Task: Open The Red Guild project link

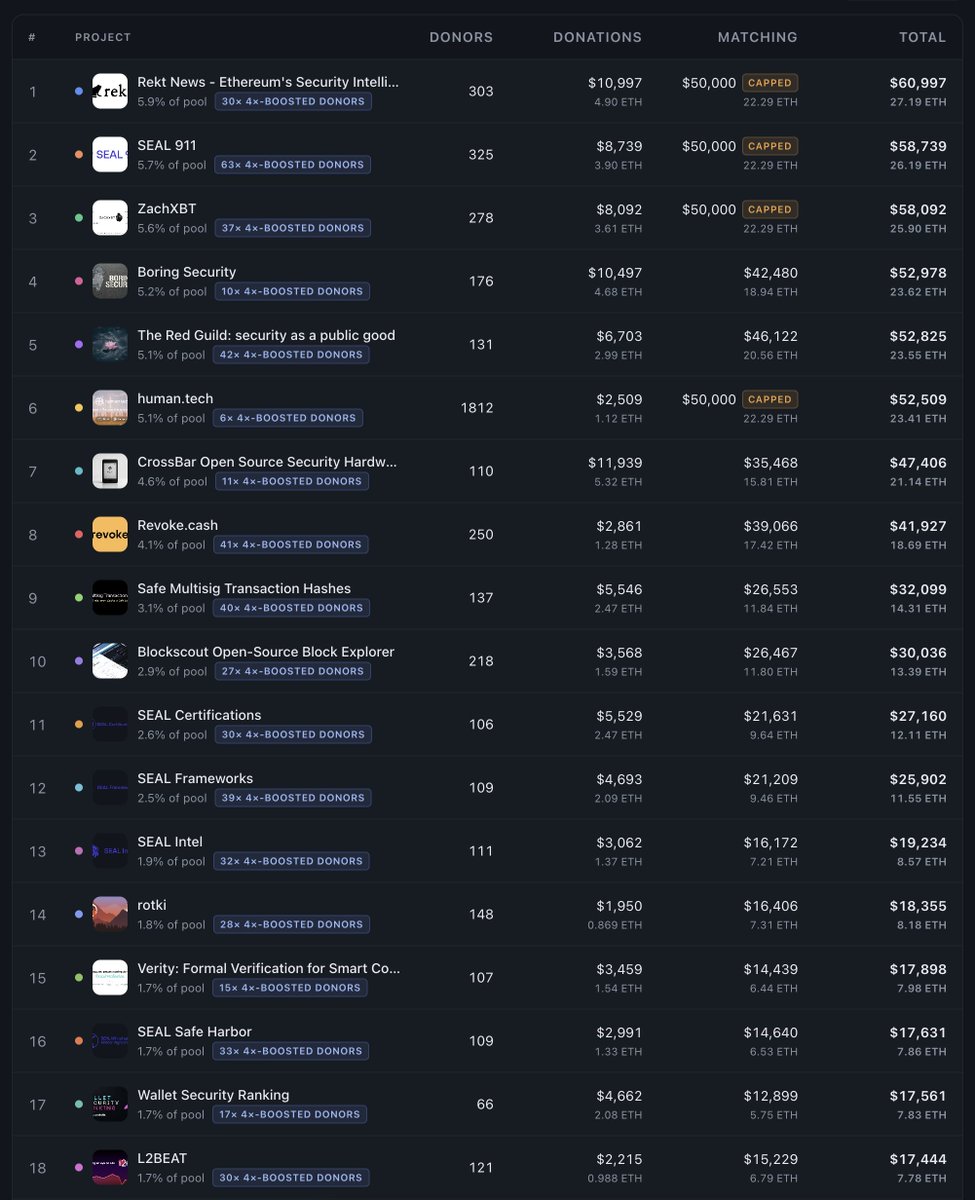Action: pyautogui.click(x=266, y=335)
